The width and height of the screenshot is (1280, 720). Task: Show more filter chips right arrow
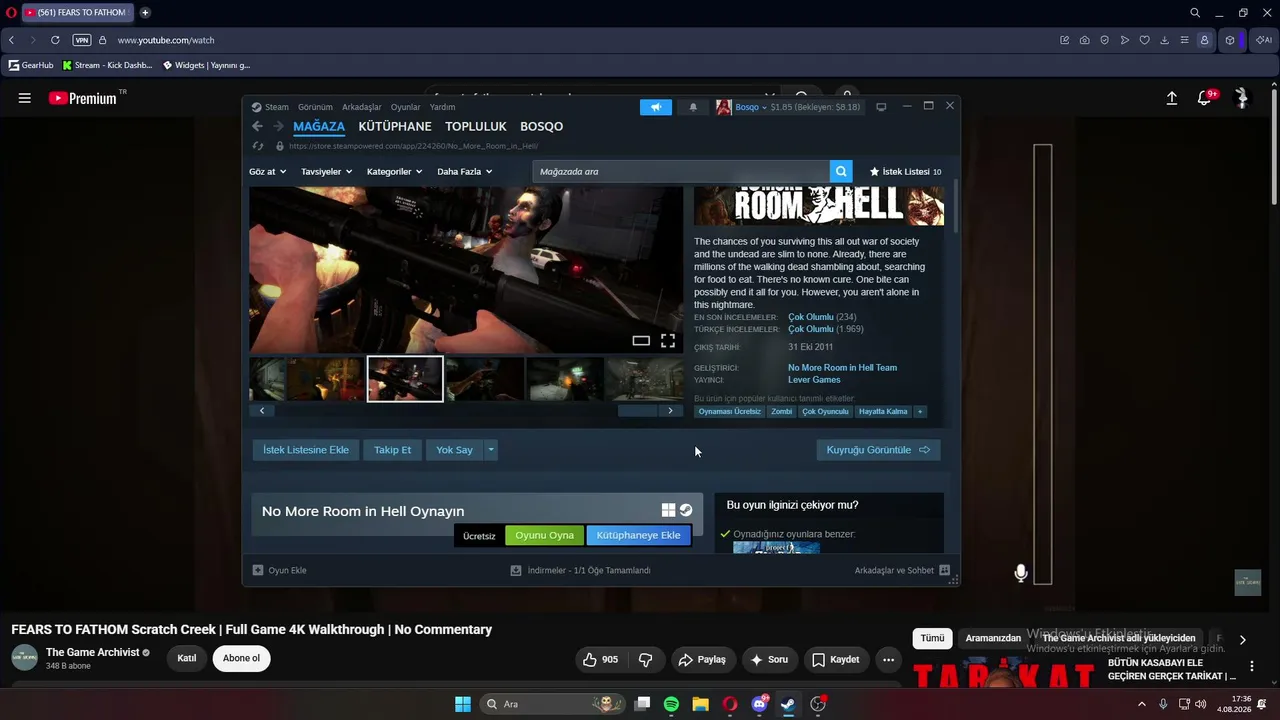pyautogui.click(x=1242, y=640)
